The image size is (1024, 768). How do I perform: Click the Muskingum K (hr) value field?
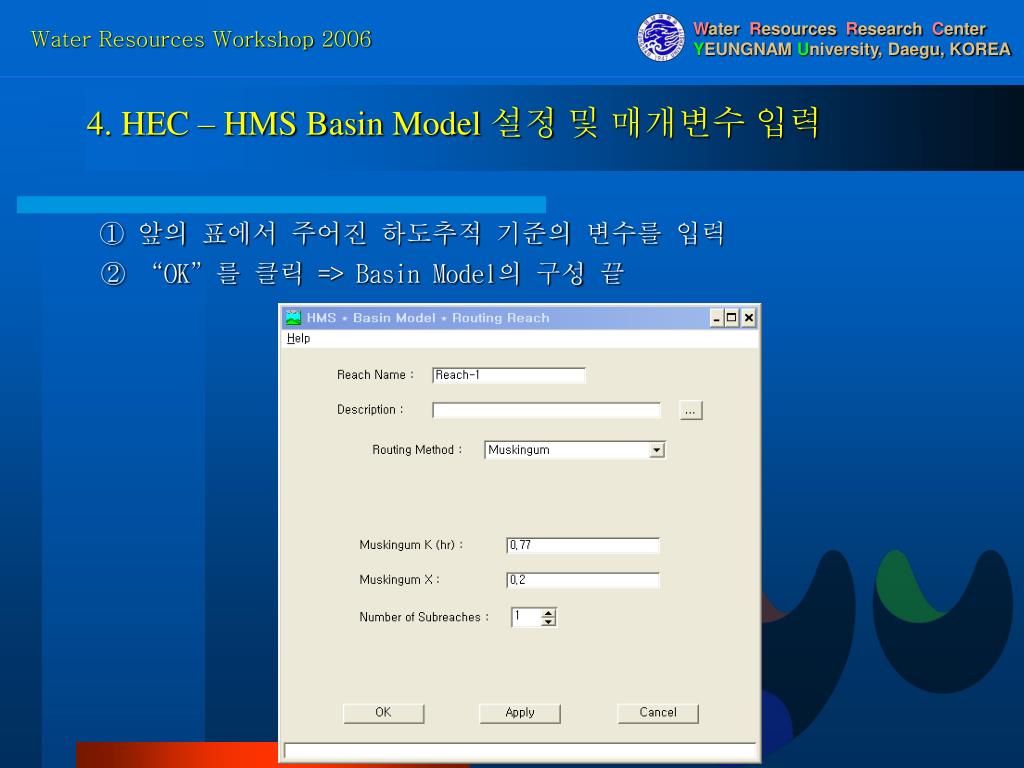coord(583,545)
